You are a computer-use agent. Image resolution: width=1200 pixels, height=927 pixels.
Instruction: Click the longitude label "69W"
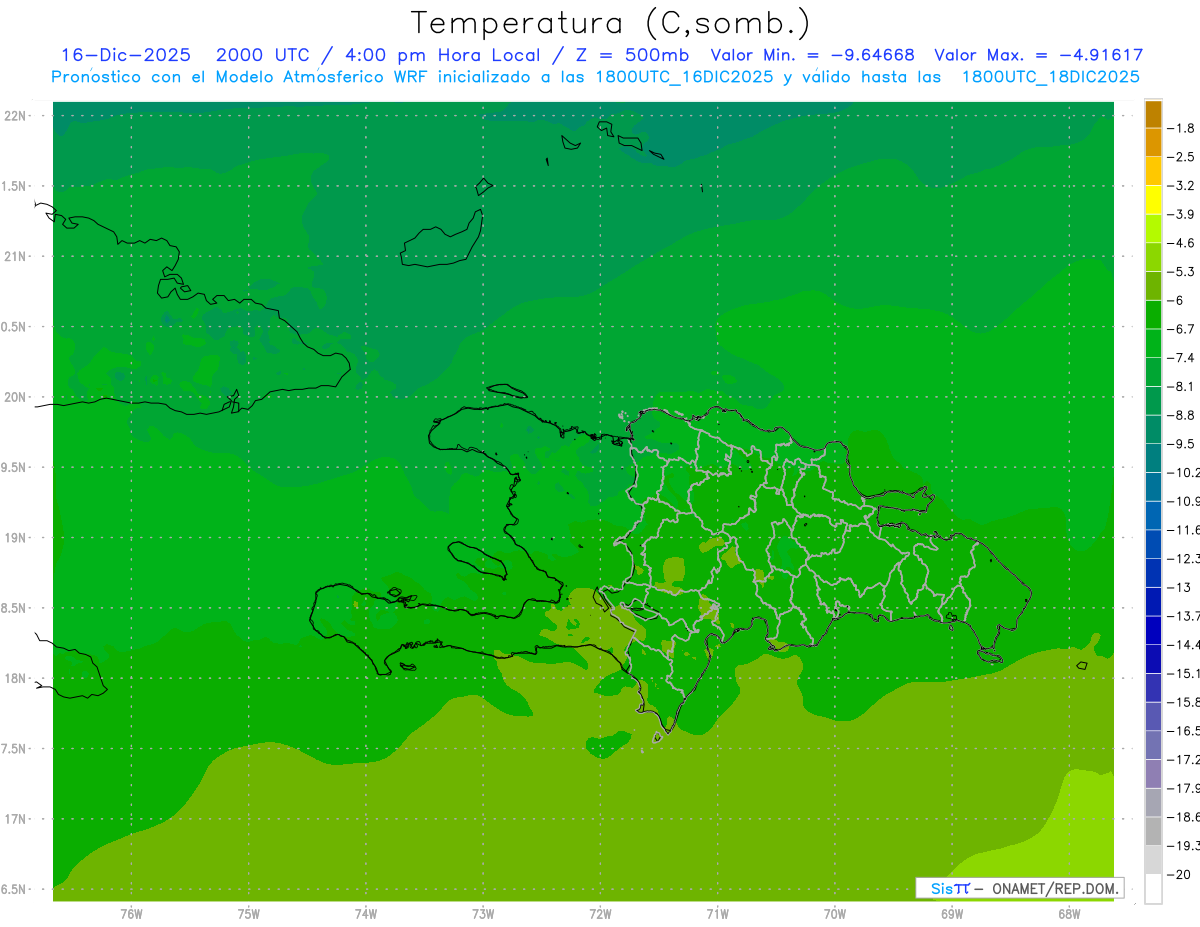[x=952, y=914]
